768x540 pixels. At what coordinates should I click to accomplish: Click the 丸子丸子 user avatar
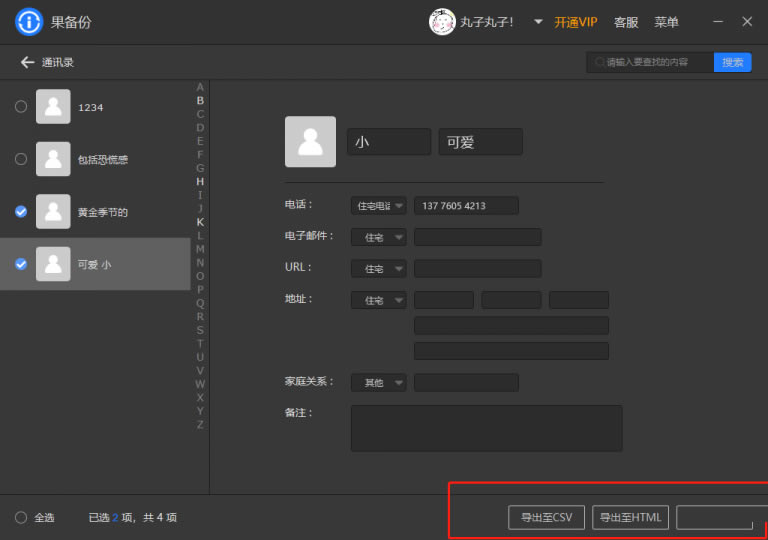click(442, 22)
